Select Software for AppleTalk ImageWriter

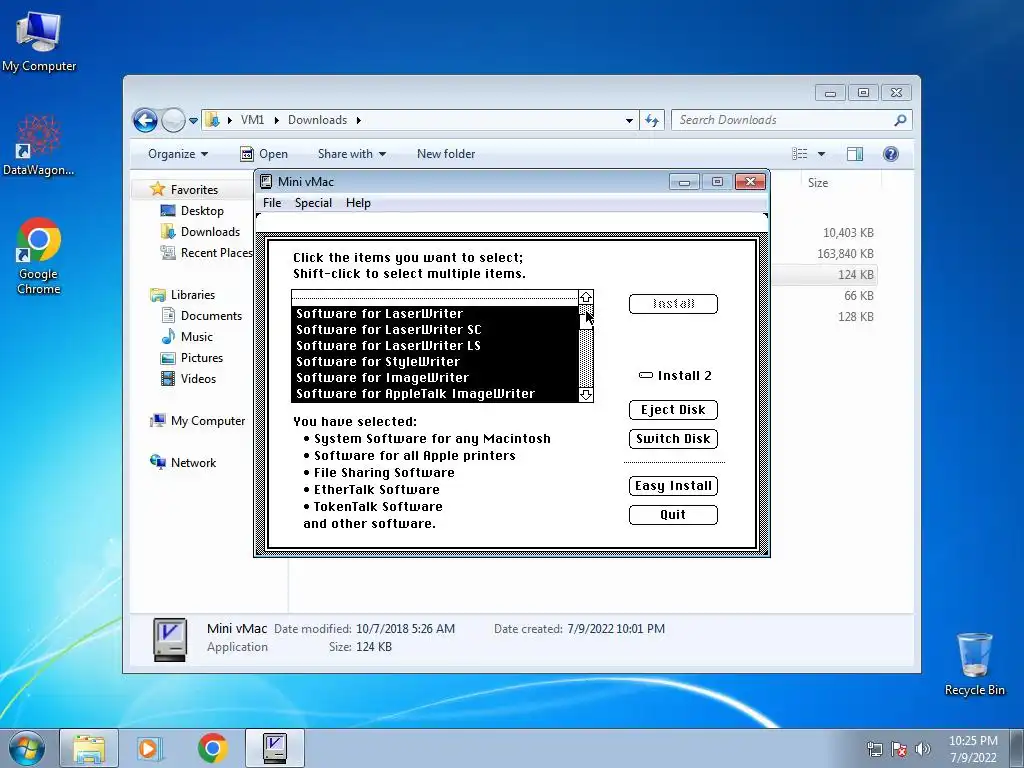[435, 394]
